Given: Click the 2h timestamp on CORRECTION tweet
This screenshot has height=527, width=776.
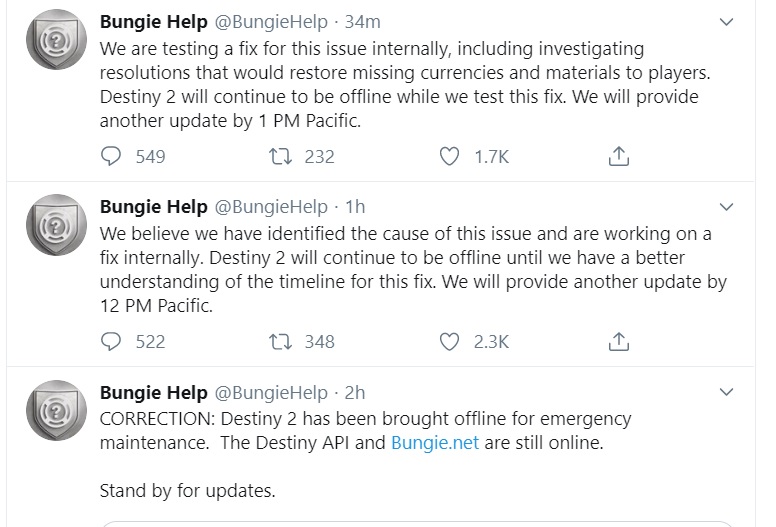Looking at the screenshot, I should click(x=354, y=393).
